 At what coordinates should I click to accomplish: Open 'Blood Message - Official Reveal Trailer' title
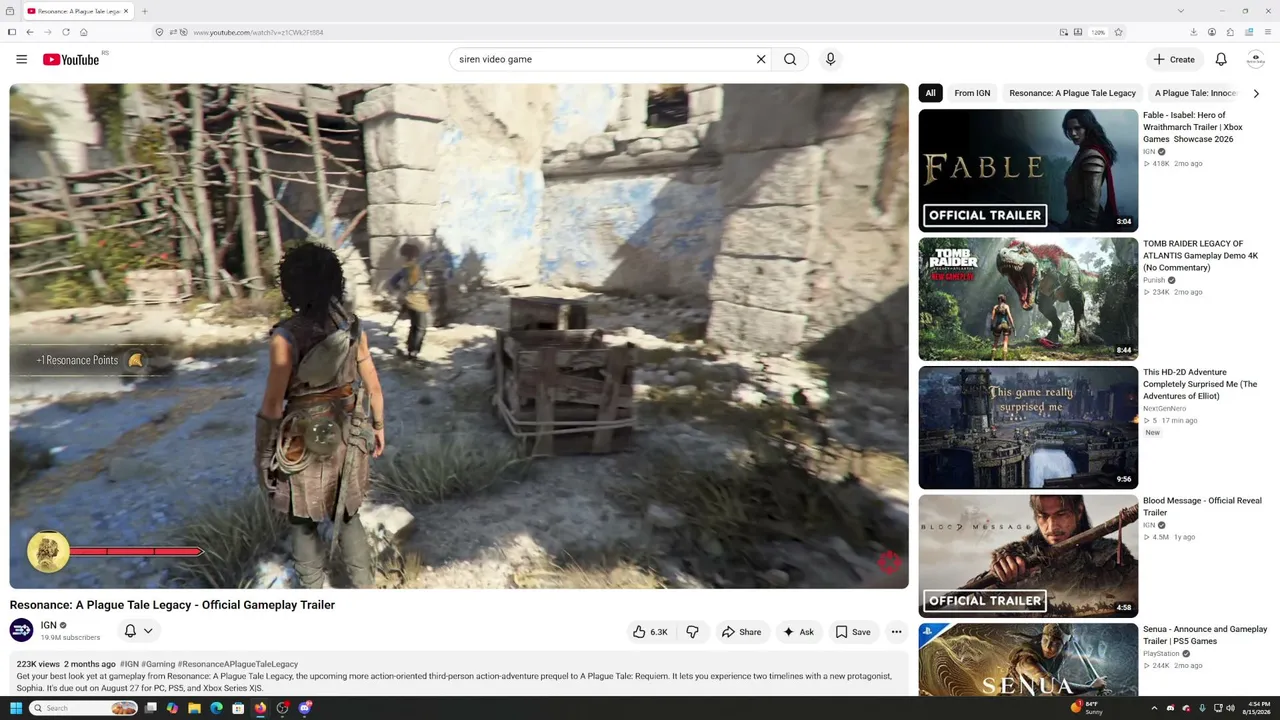pyautogui.click(x=1202, y=507)
